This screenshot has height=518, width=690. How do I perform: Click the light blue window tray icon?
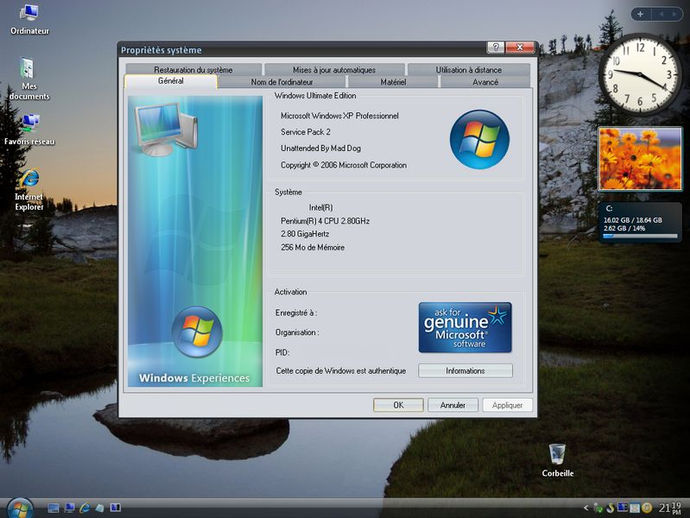[x=635, y=508]
